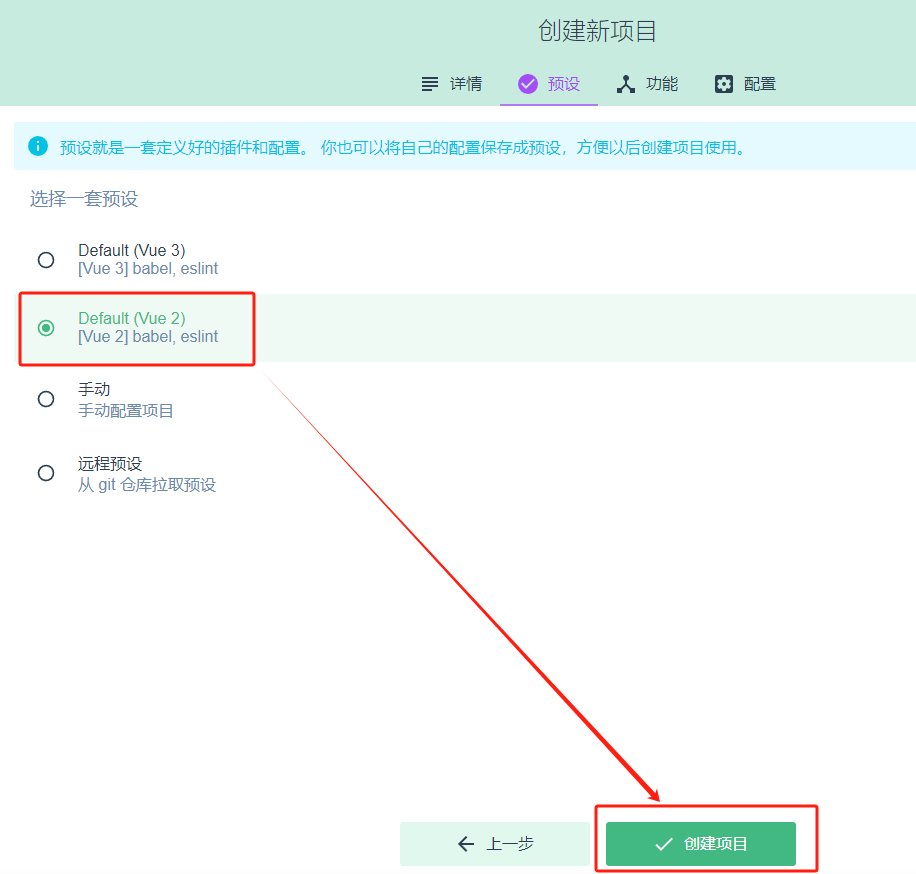Click the preset info banner text
The image size is (916, 874).
pyautogui.click(x=403, y=148)
